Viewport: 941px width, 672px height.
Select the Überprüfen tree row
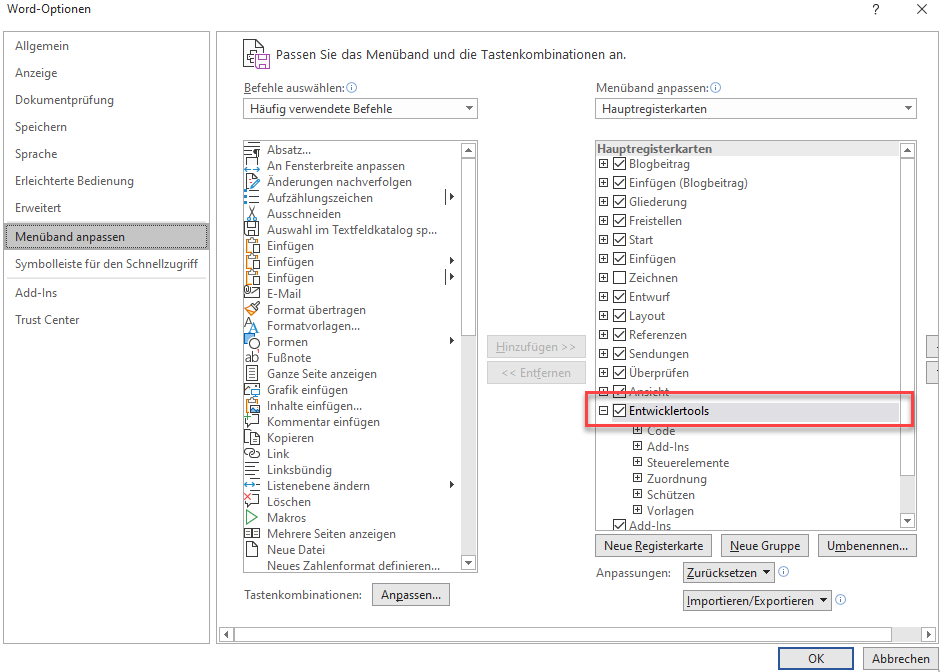[748, 373]
